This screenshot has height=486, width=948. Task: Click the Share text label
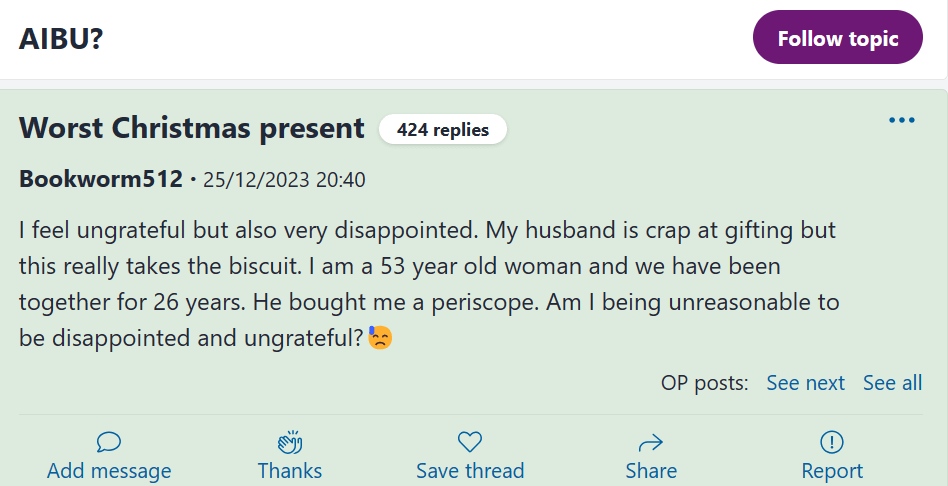coord(651,470)
